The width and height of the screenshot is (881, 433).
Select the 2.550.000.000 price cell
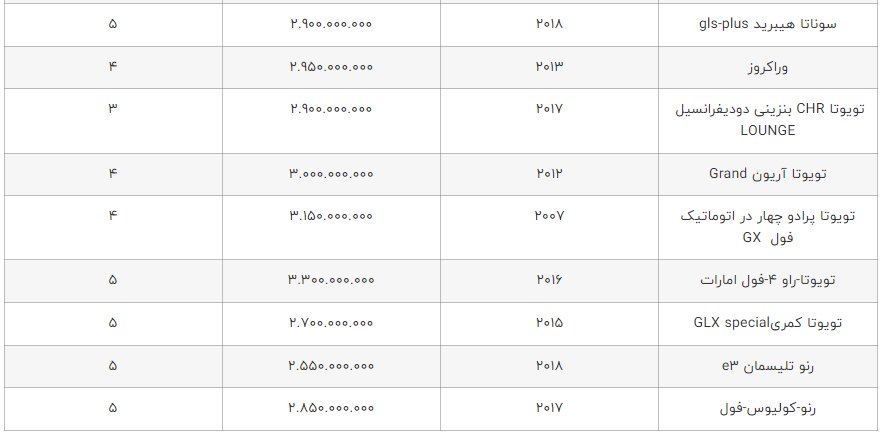pyautogui.click(x=330, y=366)
